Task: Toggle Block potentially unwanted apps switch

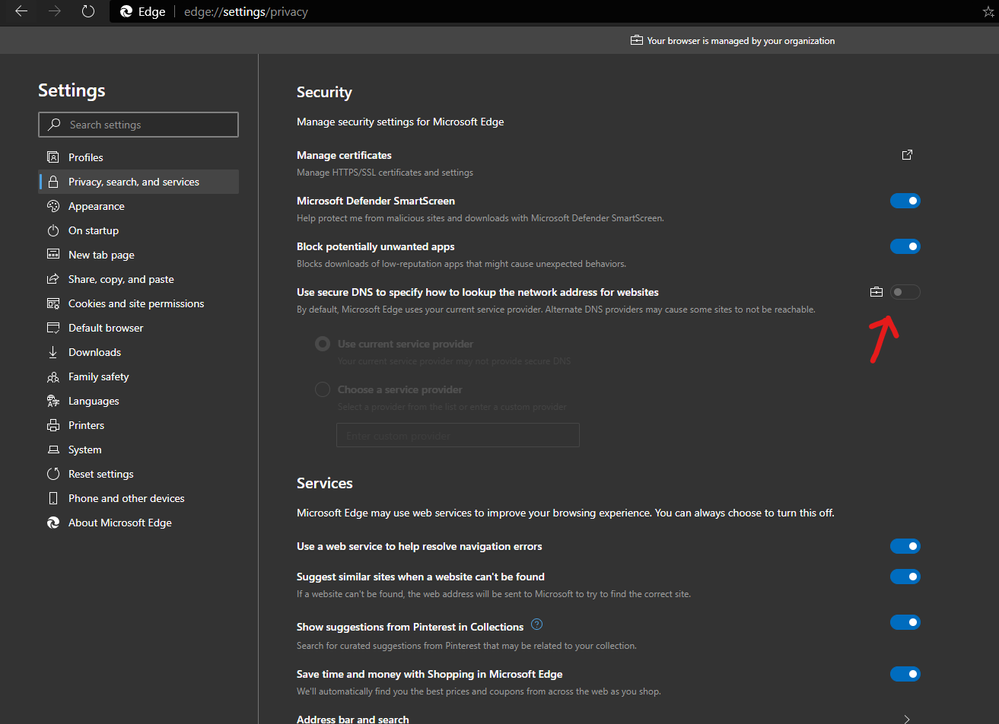Action: coord(905,247)
